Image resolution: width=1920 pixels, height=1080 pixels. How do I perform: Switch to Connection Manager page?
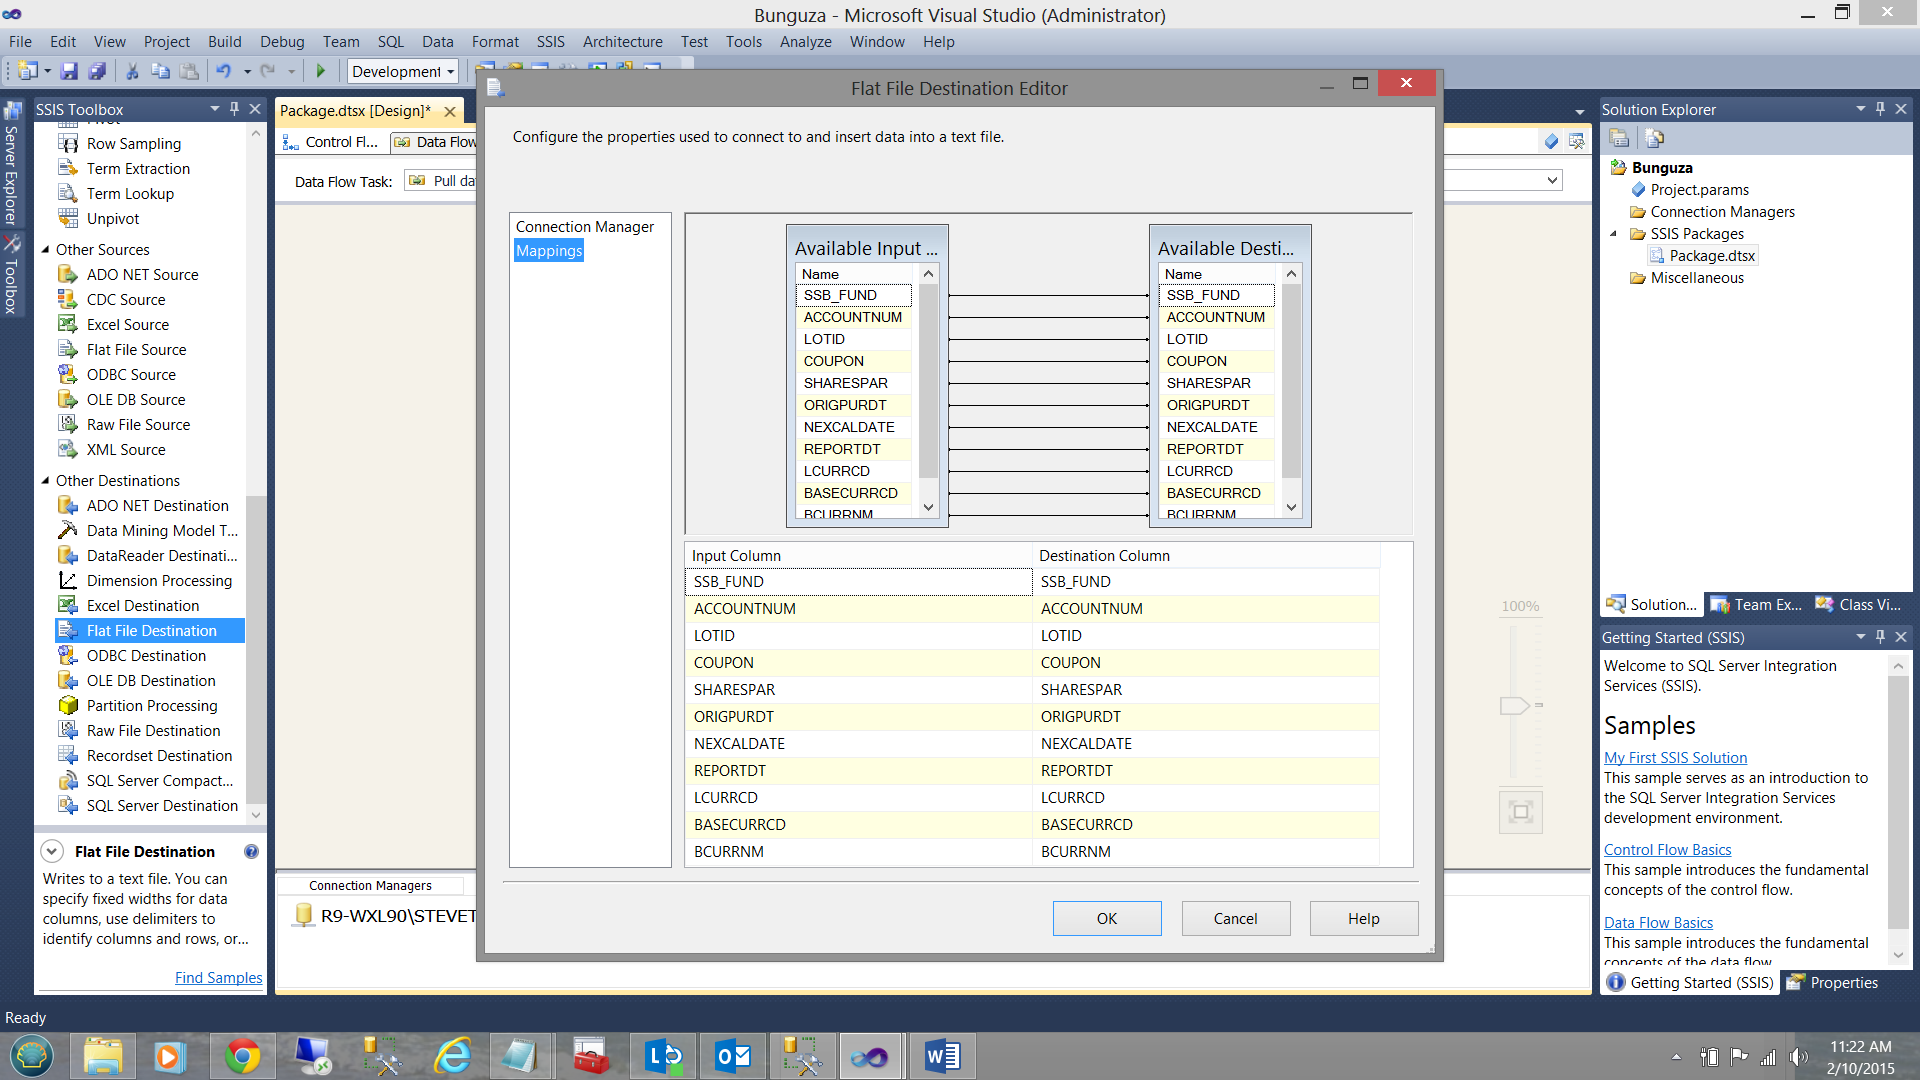click(584, 227)
